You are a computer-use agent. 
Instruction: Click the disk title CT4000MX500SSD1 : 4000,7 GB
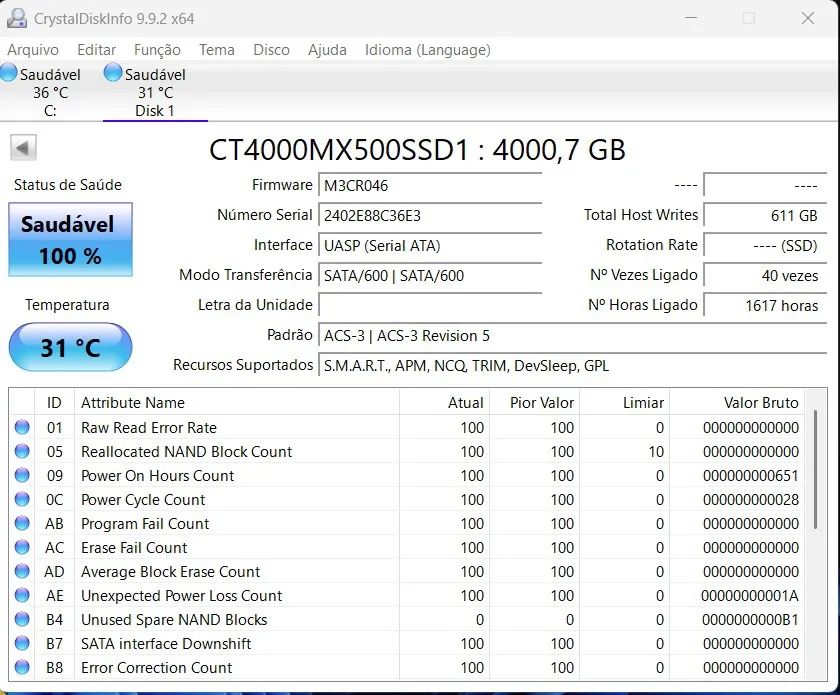pyautogui.click(x=417, y=150)
